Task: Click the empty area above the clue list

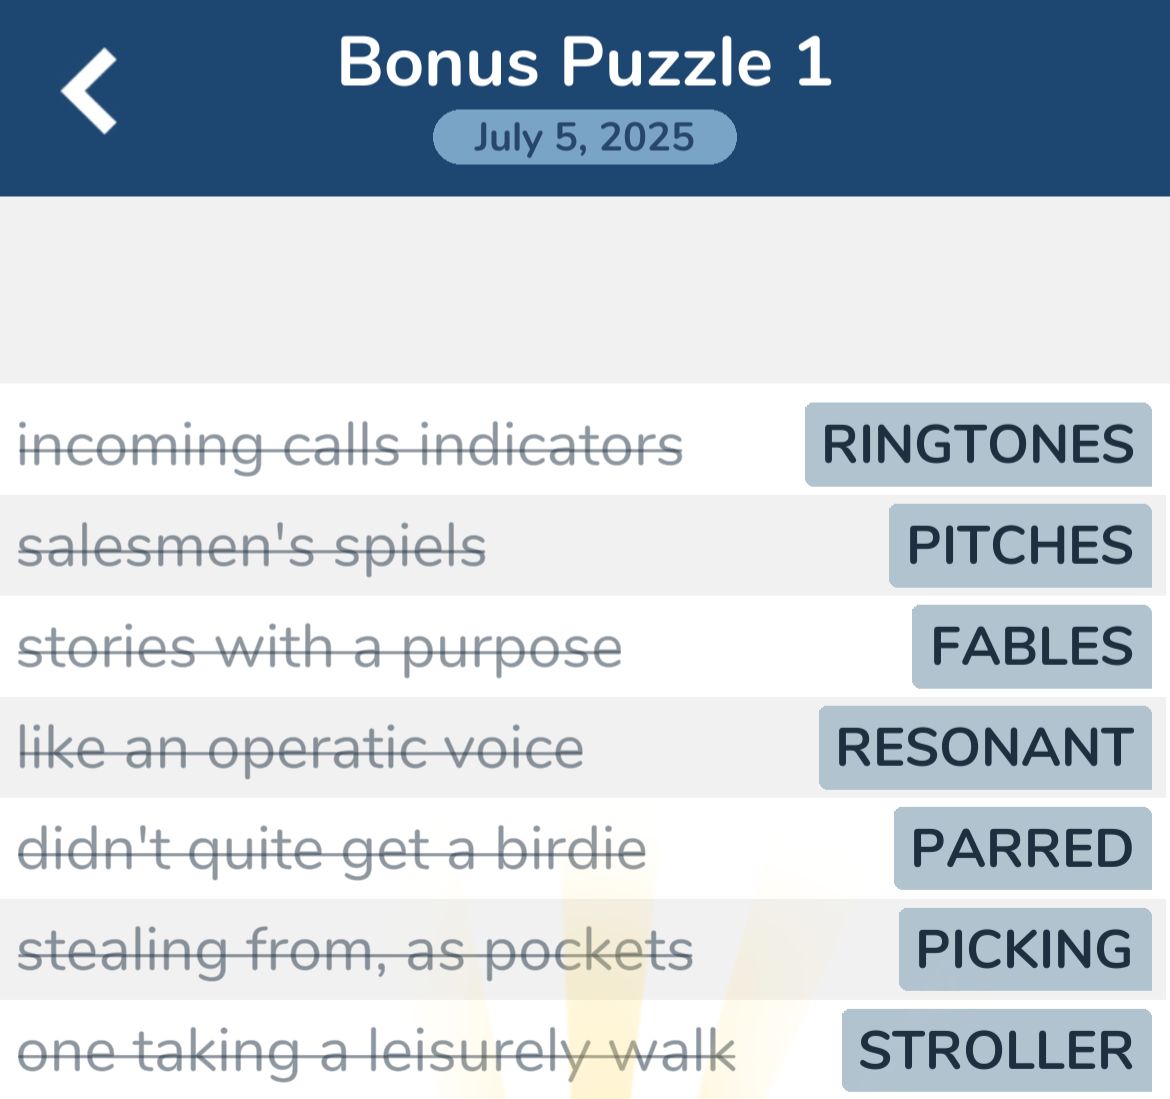Action: [x=585, y=290]
